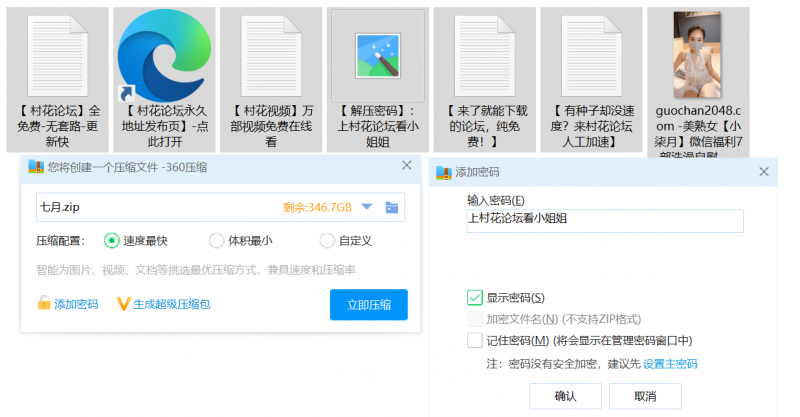This screenshot has width=800, height=417.
Task: Click the Microsoft Edge shortcut icon
Action: click(165, 52)
